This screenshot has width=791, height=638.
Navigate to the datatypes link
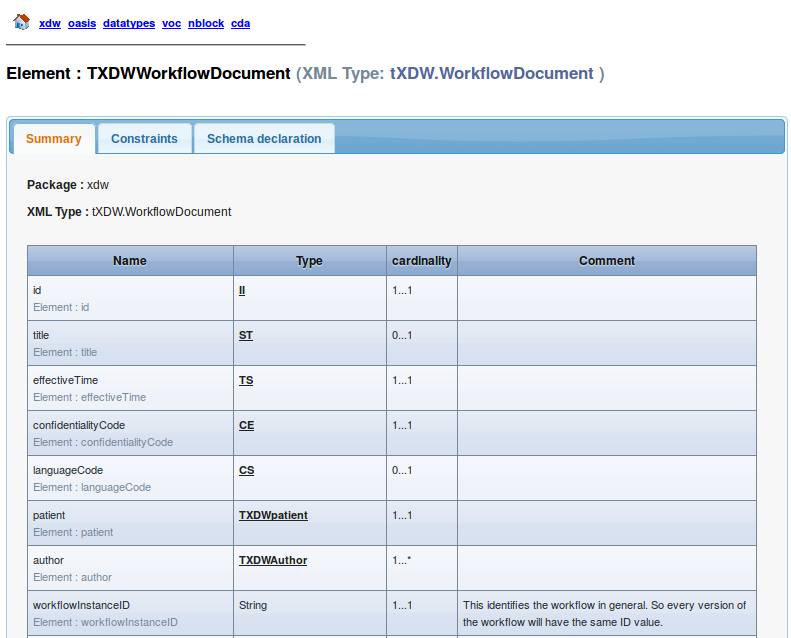tap(129, 23)
